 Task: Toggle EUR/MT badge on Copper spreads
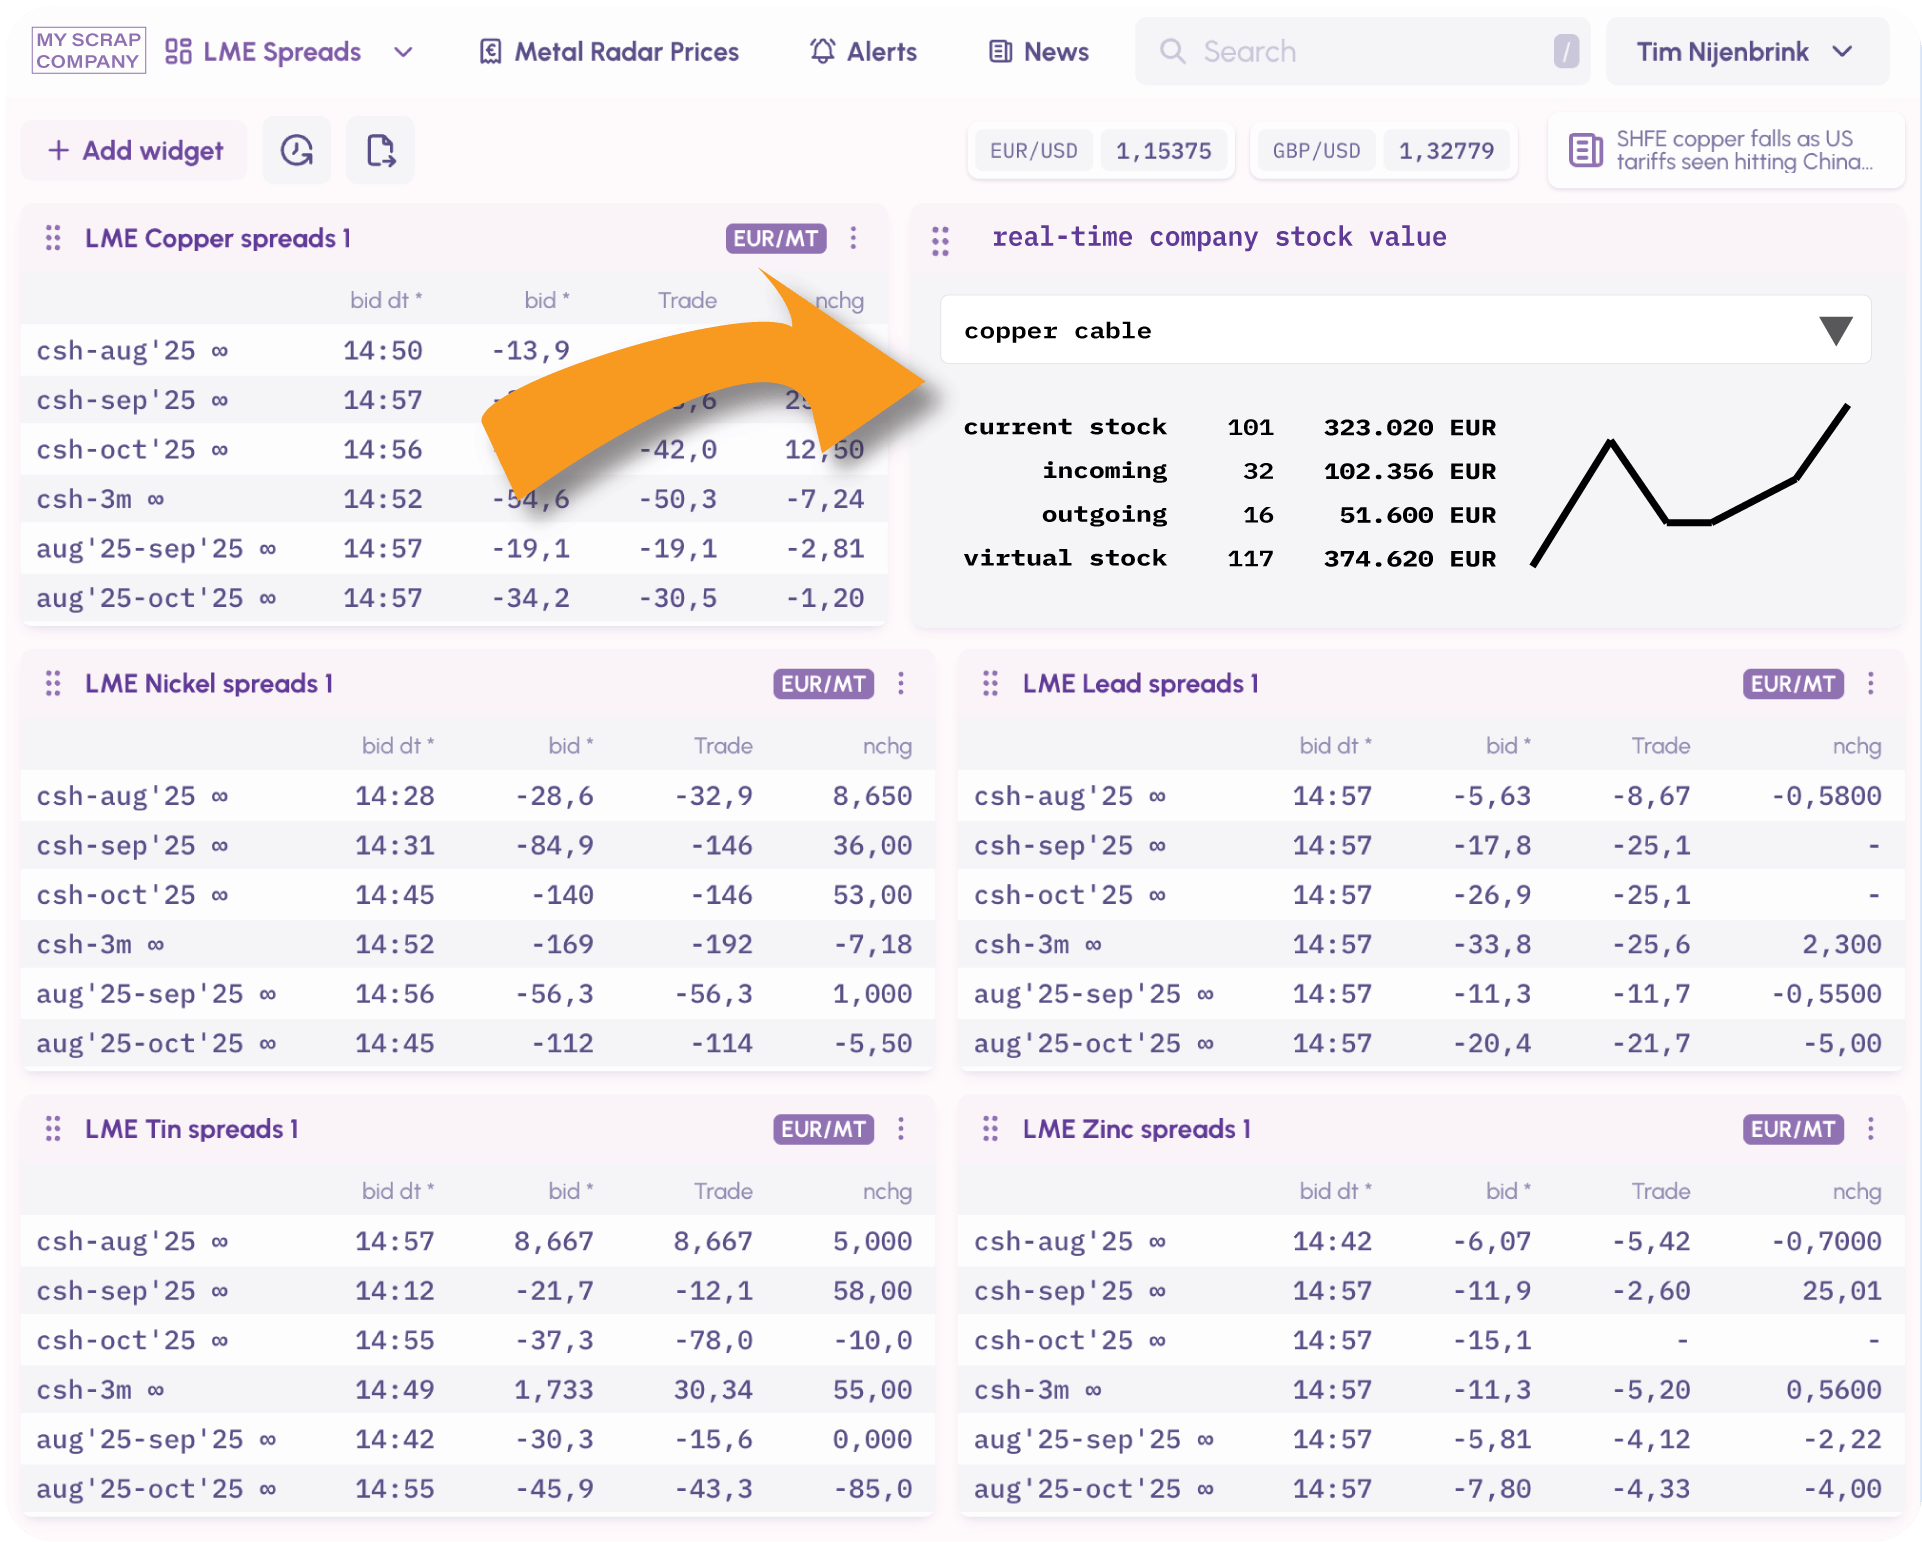coord(776,238)
